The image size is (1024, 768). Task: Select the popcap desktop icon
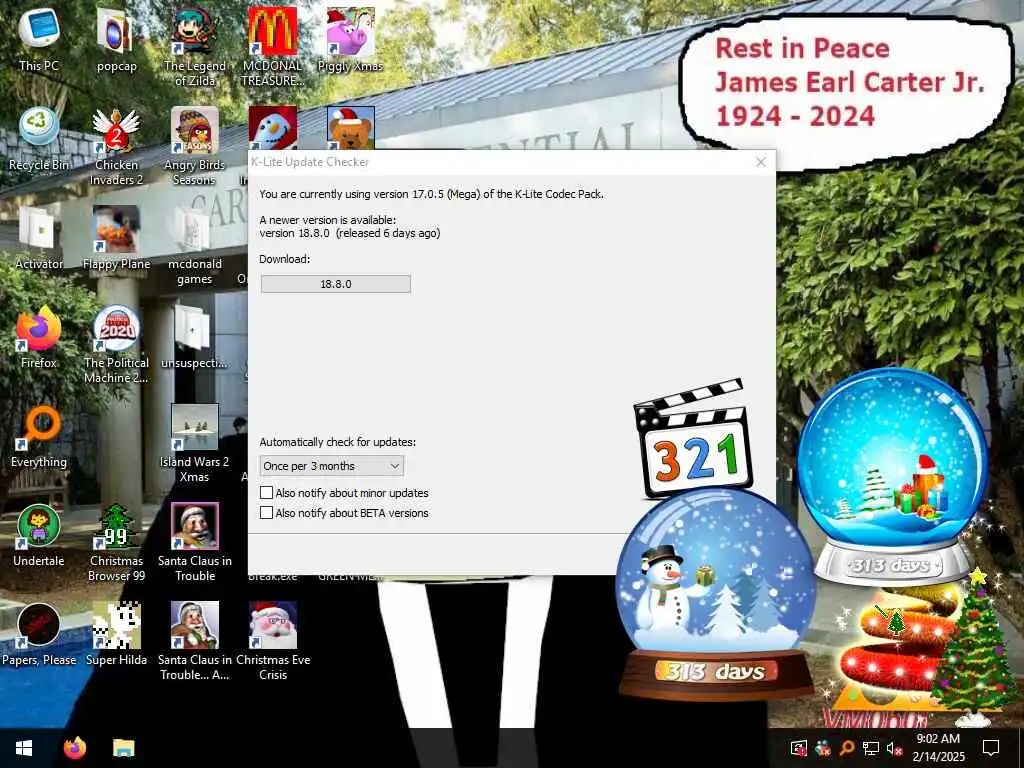(116, 40)
